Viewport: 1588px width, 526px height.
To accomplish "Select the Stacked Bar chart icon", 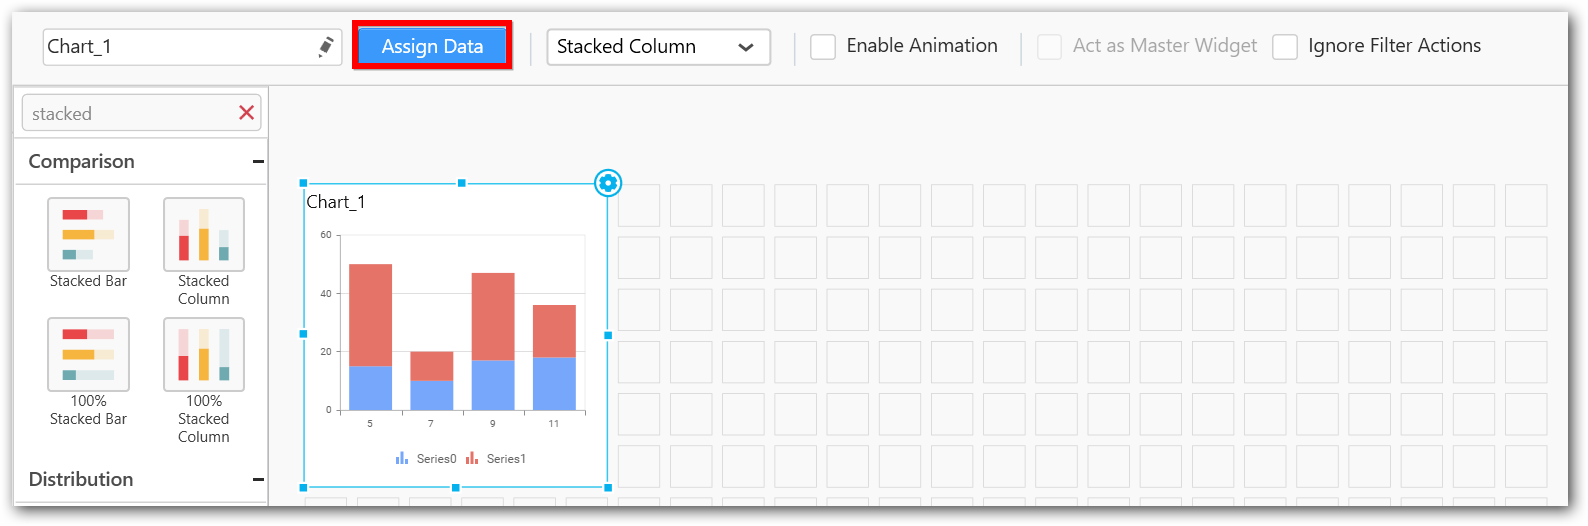I will click(x=88, y=234).
